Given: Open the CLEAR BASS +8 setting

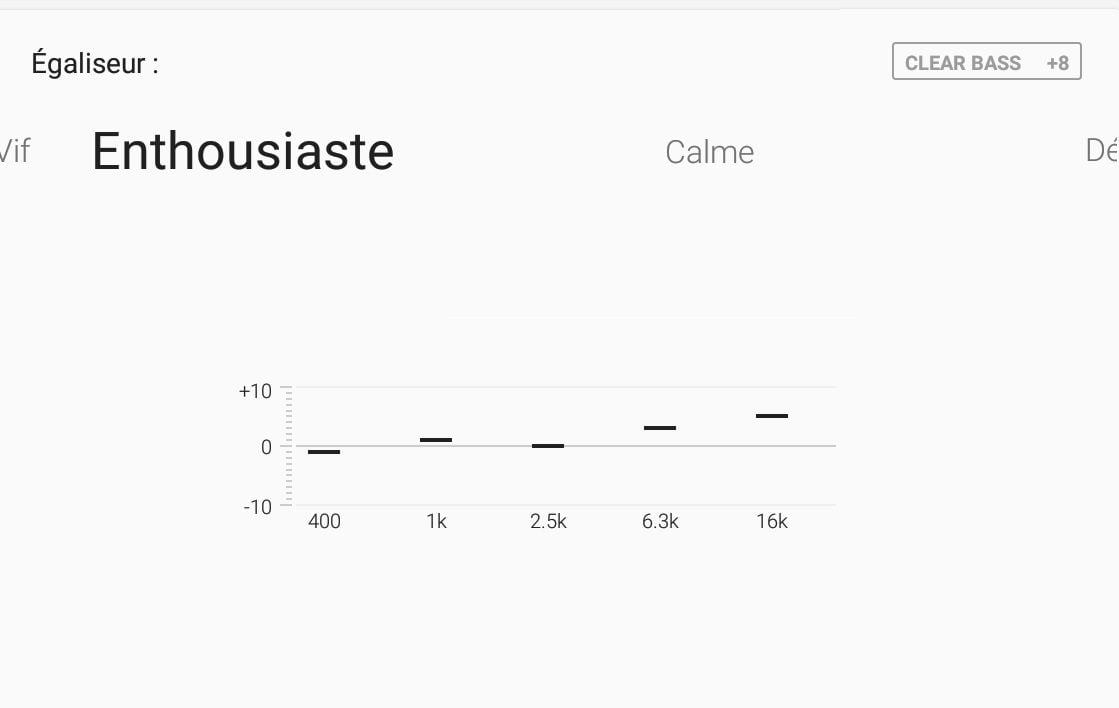Looking at the screenshot, I should [x=986, y=61].
